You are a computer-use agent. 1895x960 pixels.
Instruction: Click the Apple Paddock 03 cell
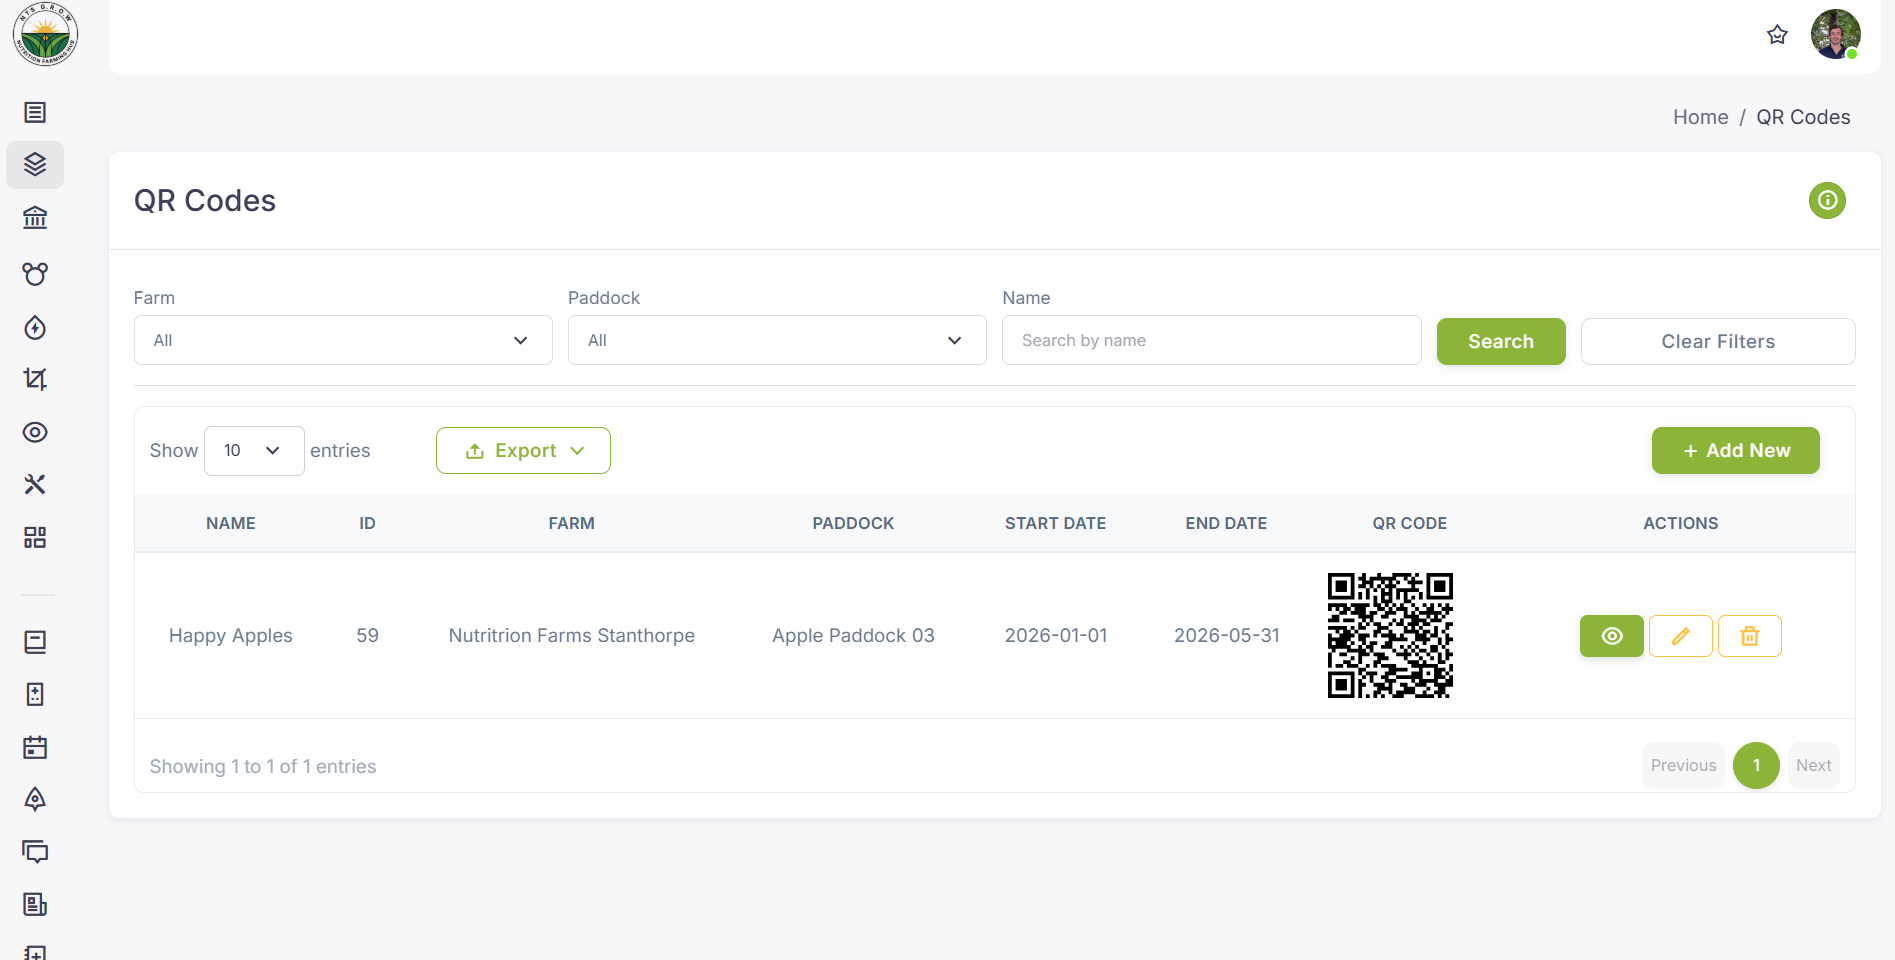pos(853,635)
